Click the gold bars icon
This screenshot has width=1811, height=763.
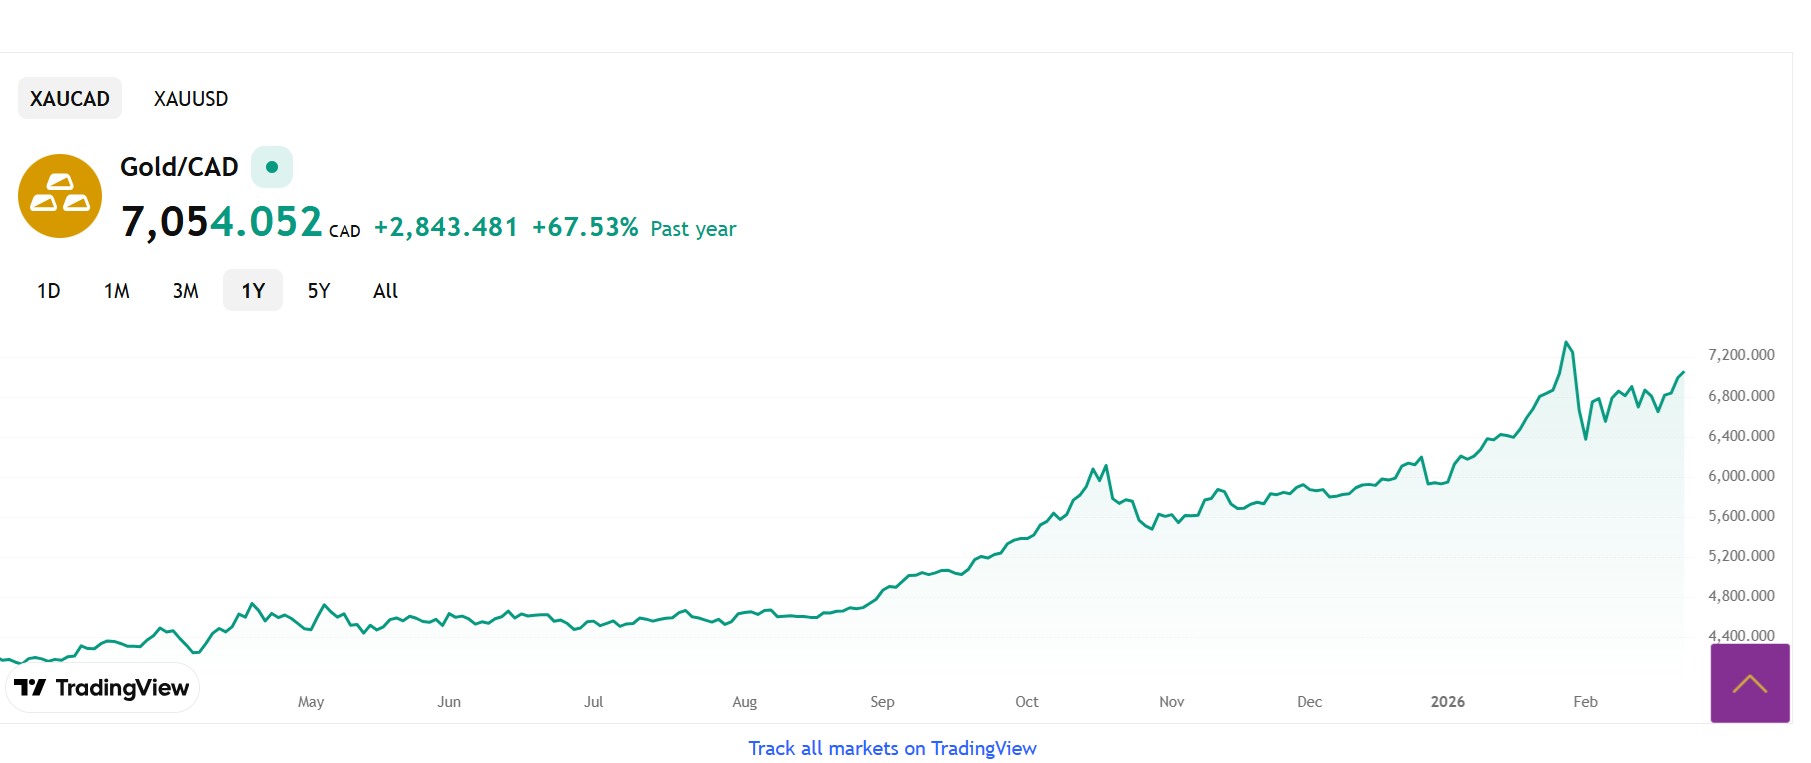tap(60, 196)
